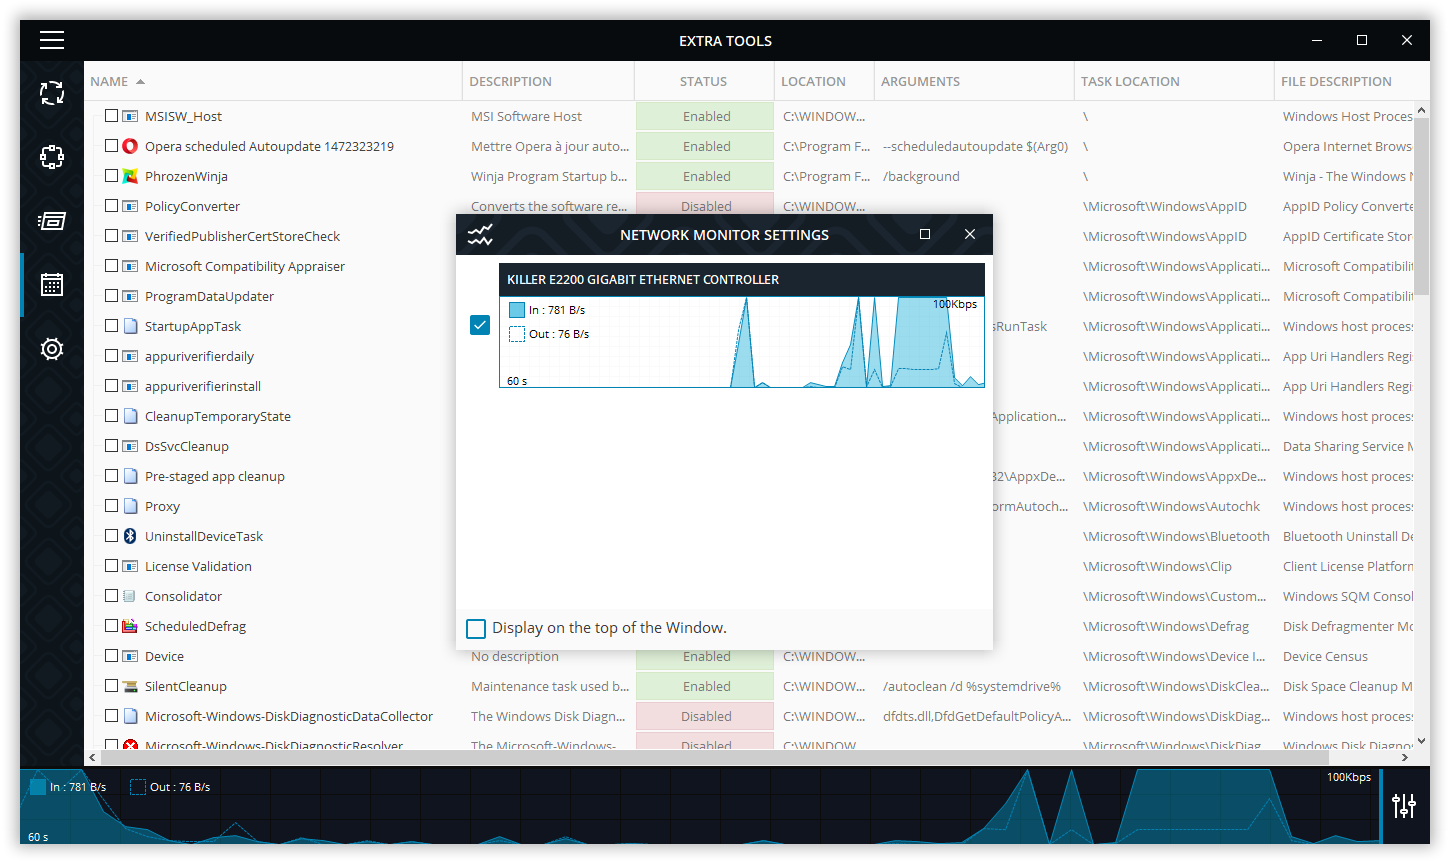Sort by the NAME column header
1450x864 pixels.
[109, 81]
